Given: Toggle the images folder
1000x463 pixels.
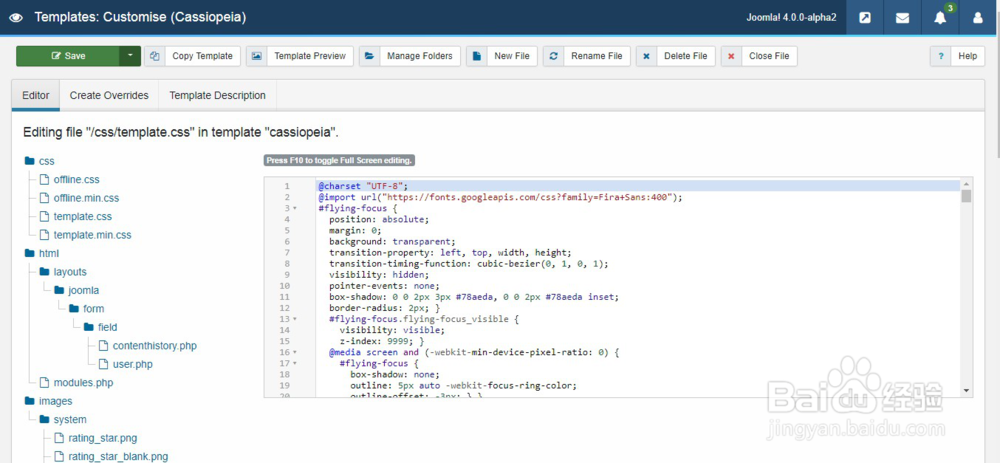Looking at the screenshot, I should (x=48, y=402).
